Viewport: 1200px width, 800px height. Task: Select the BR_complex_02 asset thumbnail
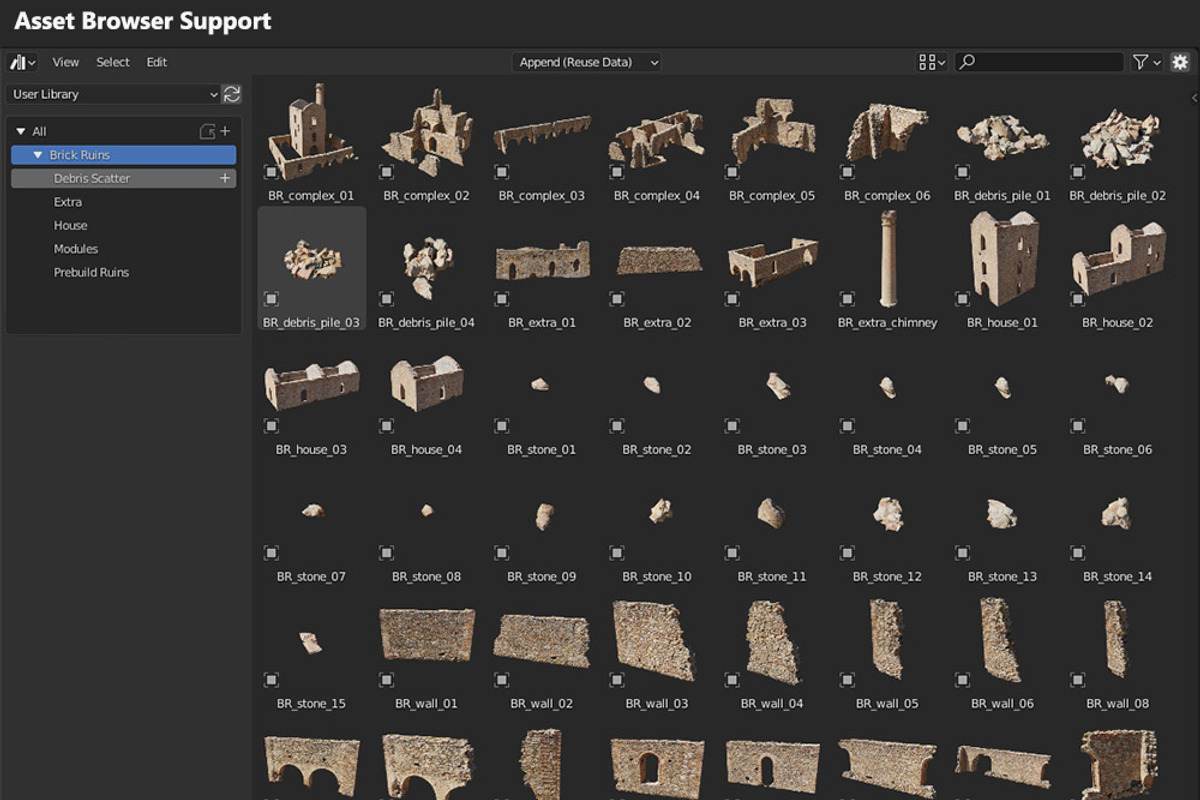pos(427,132)
